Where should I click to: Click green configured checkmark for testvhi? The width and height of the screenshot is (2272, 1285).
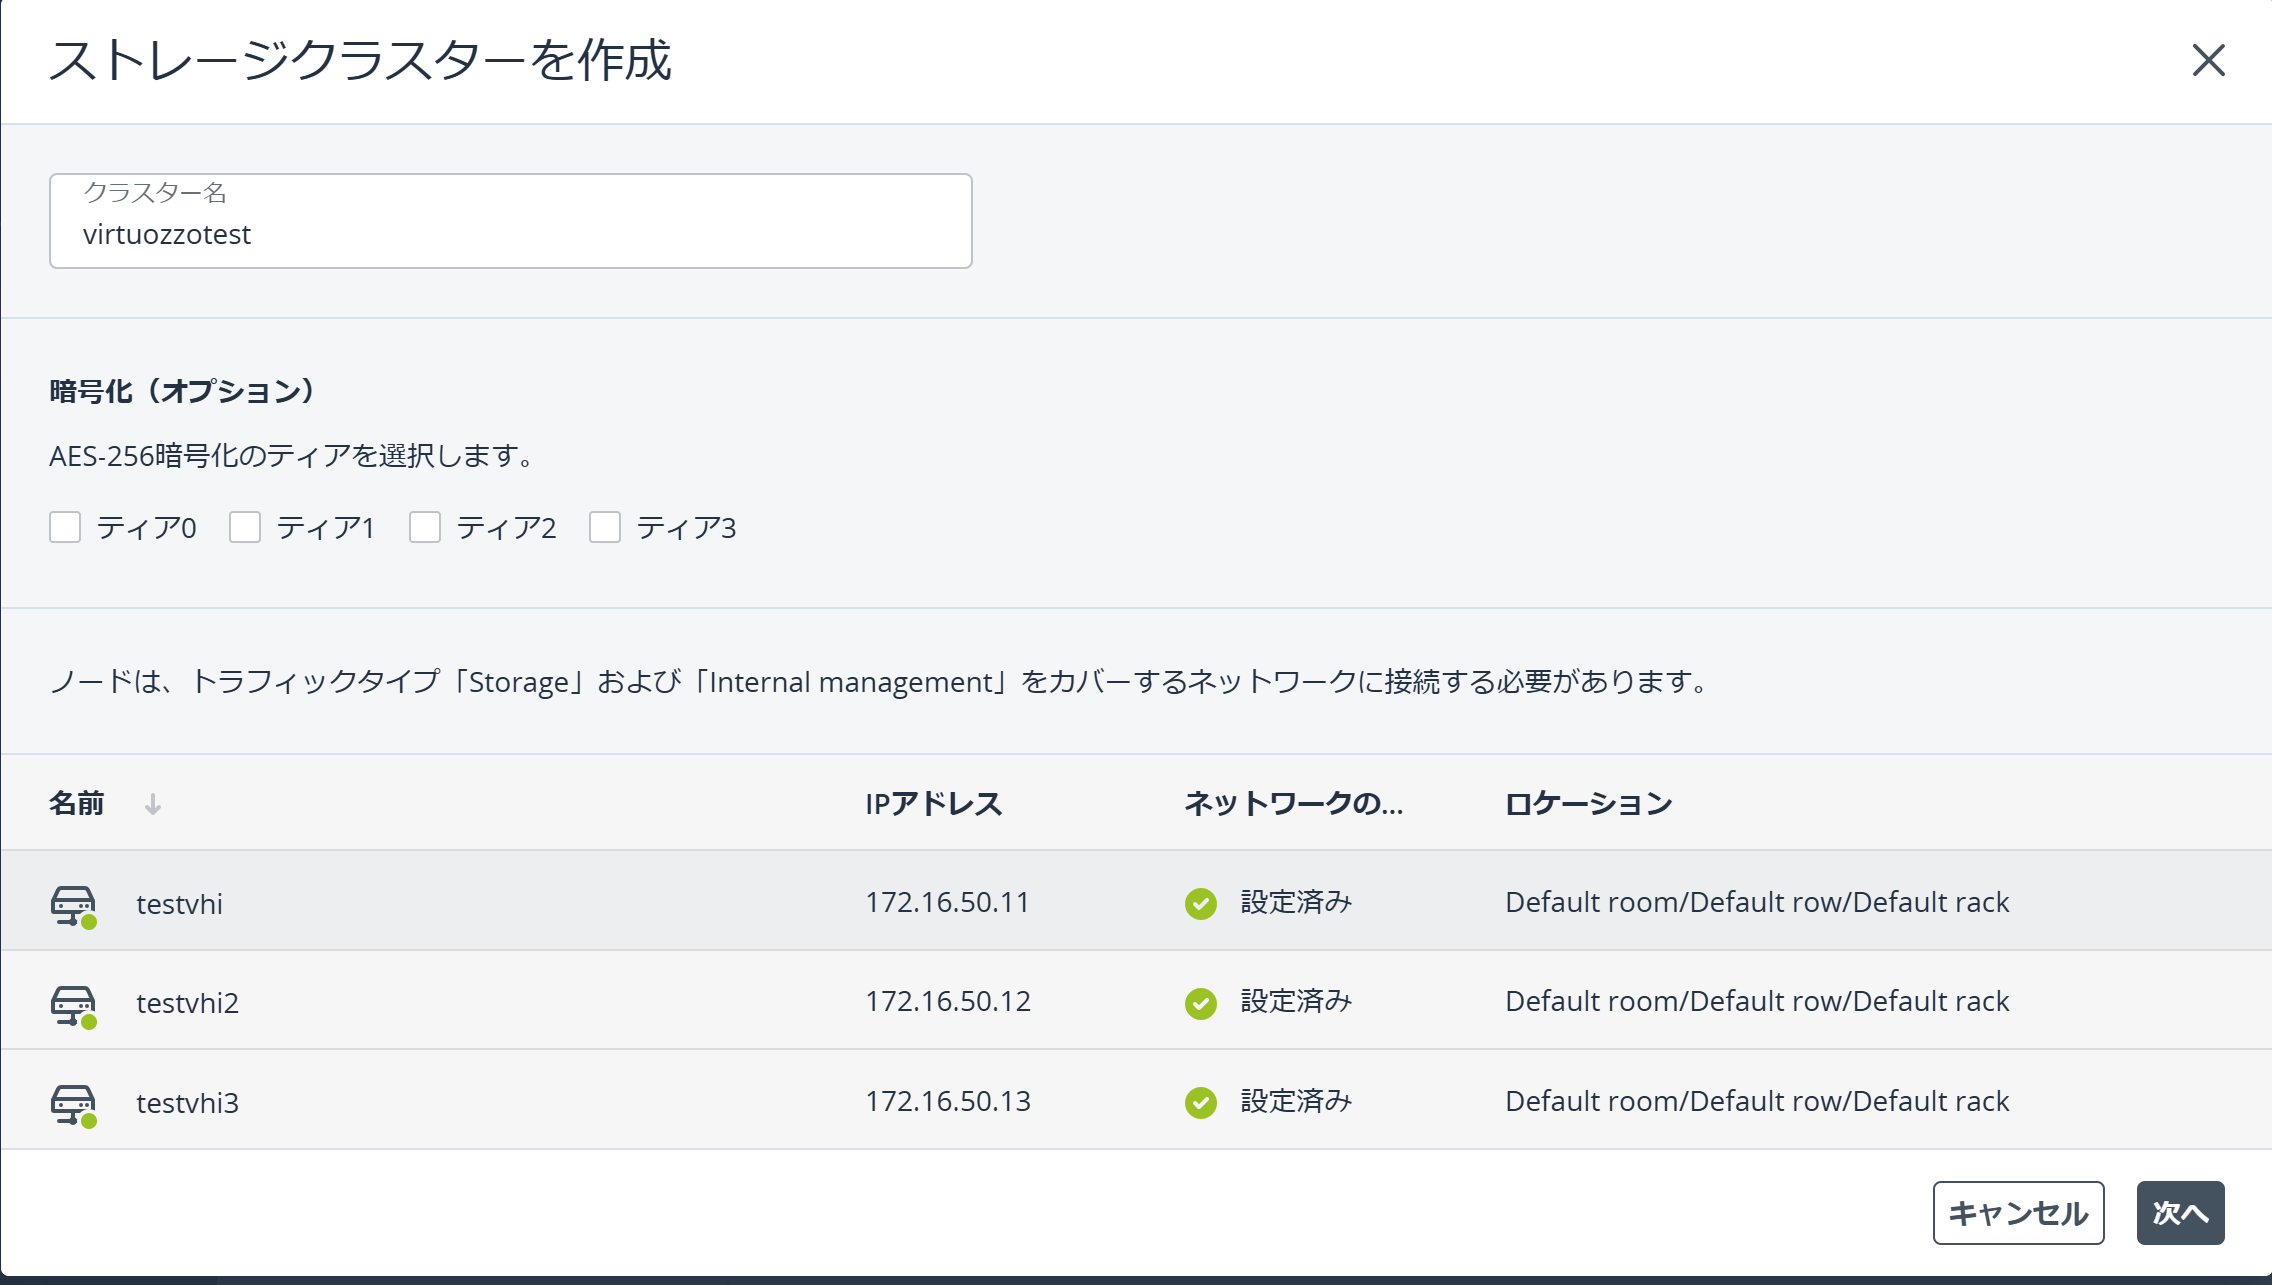(x=1200, y=903)
